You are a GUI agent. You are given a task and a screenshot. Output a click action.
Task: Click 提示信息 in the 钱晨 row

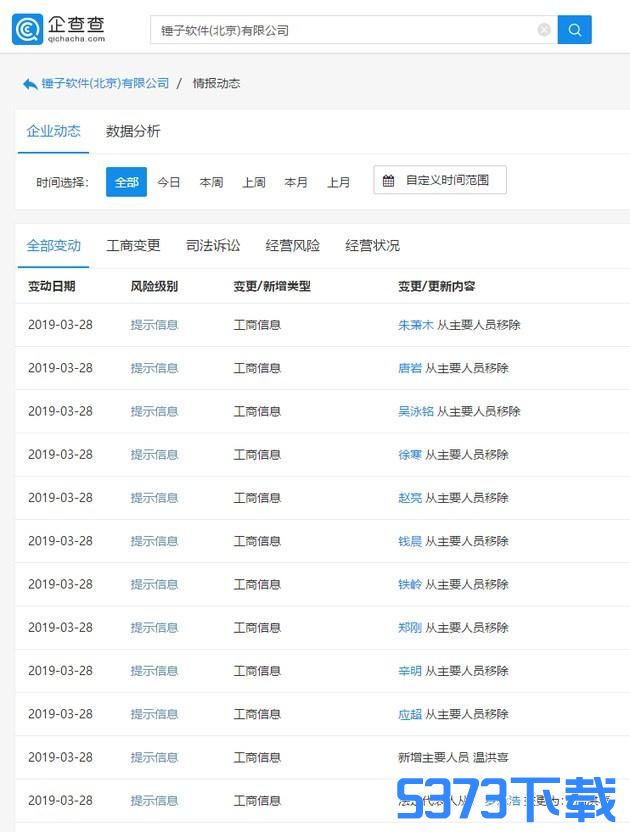[x=154, y=541]
